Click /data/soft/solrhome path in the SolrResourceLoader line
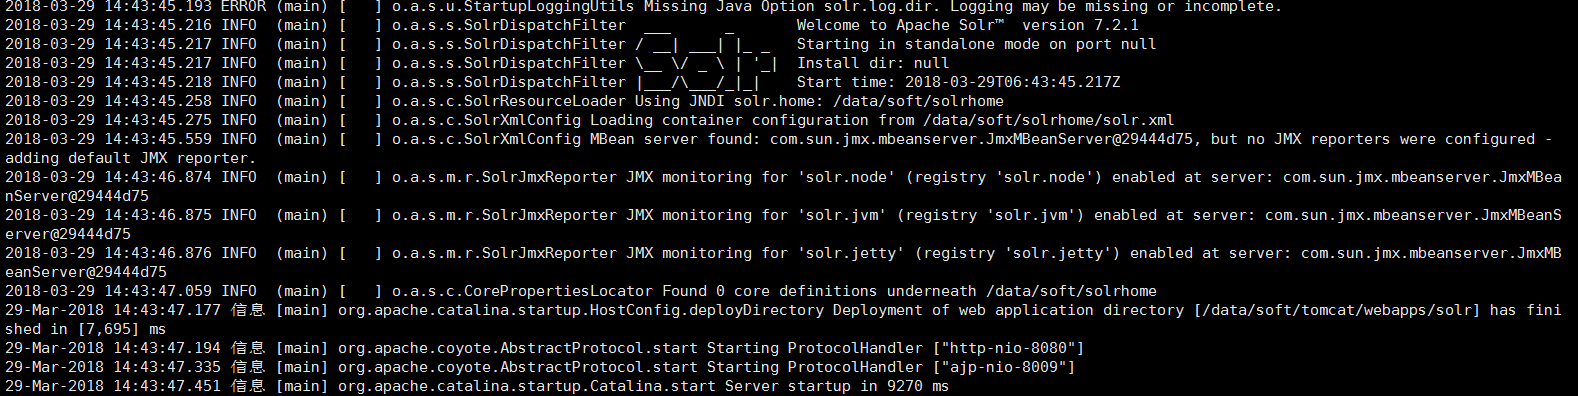This screenshot has width=1578, height=396. click(x=918, y=101)
